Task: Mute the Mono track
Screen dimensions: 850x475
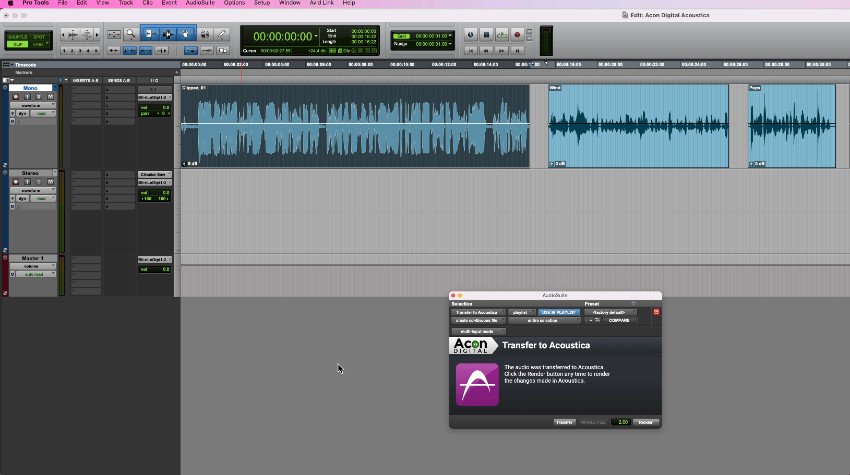Action: 50,97
